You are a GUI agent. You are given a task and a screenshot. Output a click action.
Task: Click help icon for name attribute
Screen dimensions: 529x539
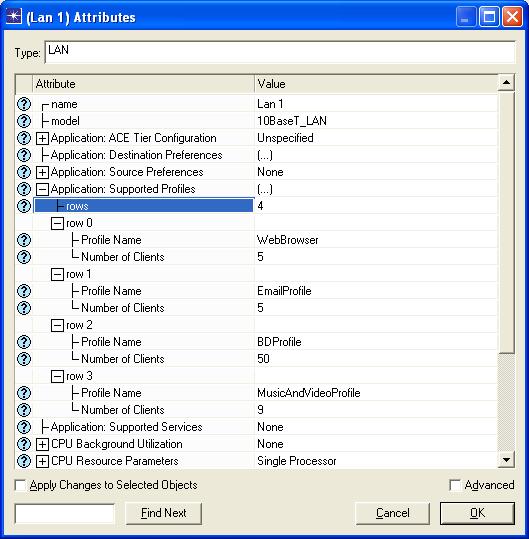24,104
